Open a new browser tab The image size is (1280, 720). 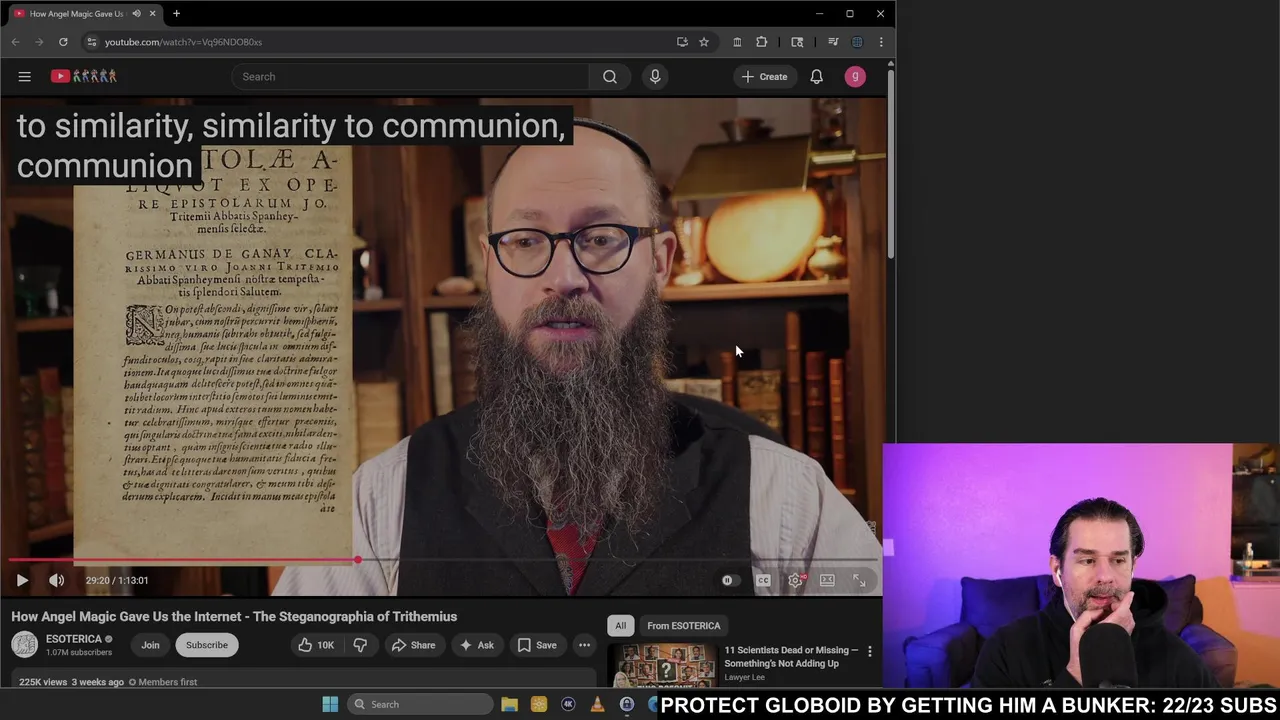[176, 13]
